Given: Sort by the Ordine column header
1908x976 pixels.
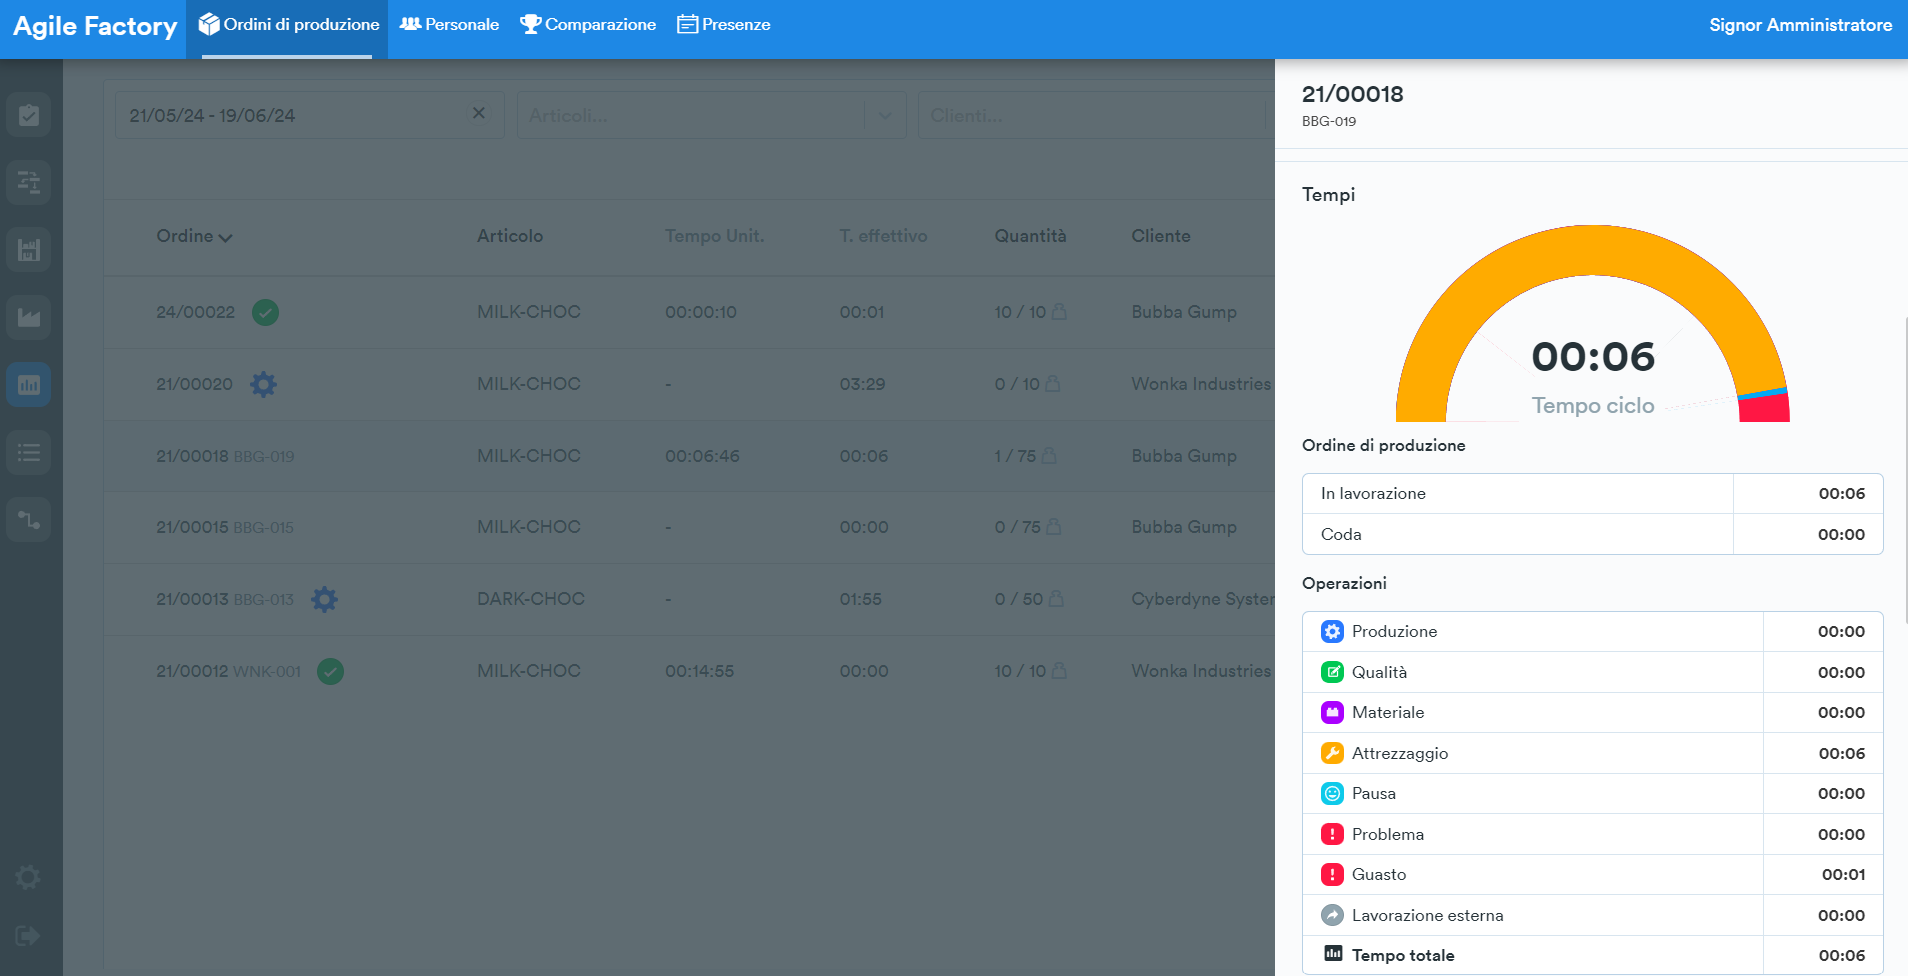Looking at the screenshot, I should point(194,236).
